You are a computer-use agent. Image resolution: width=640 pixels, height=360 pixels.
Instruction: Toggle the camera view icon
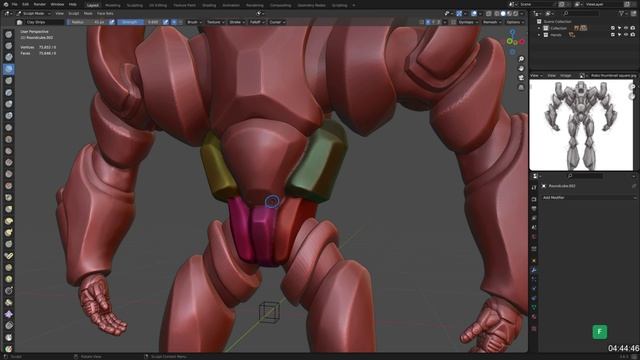pos(521,78)
